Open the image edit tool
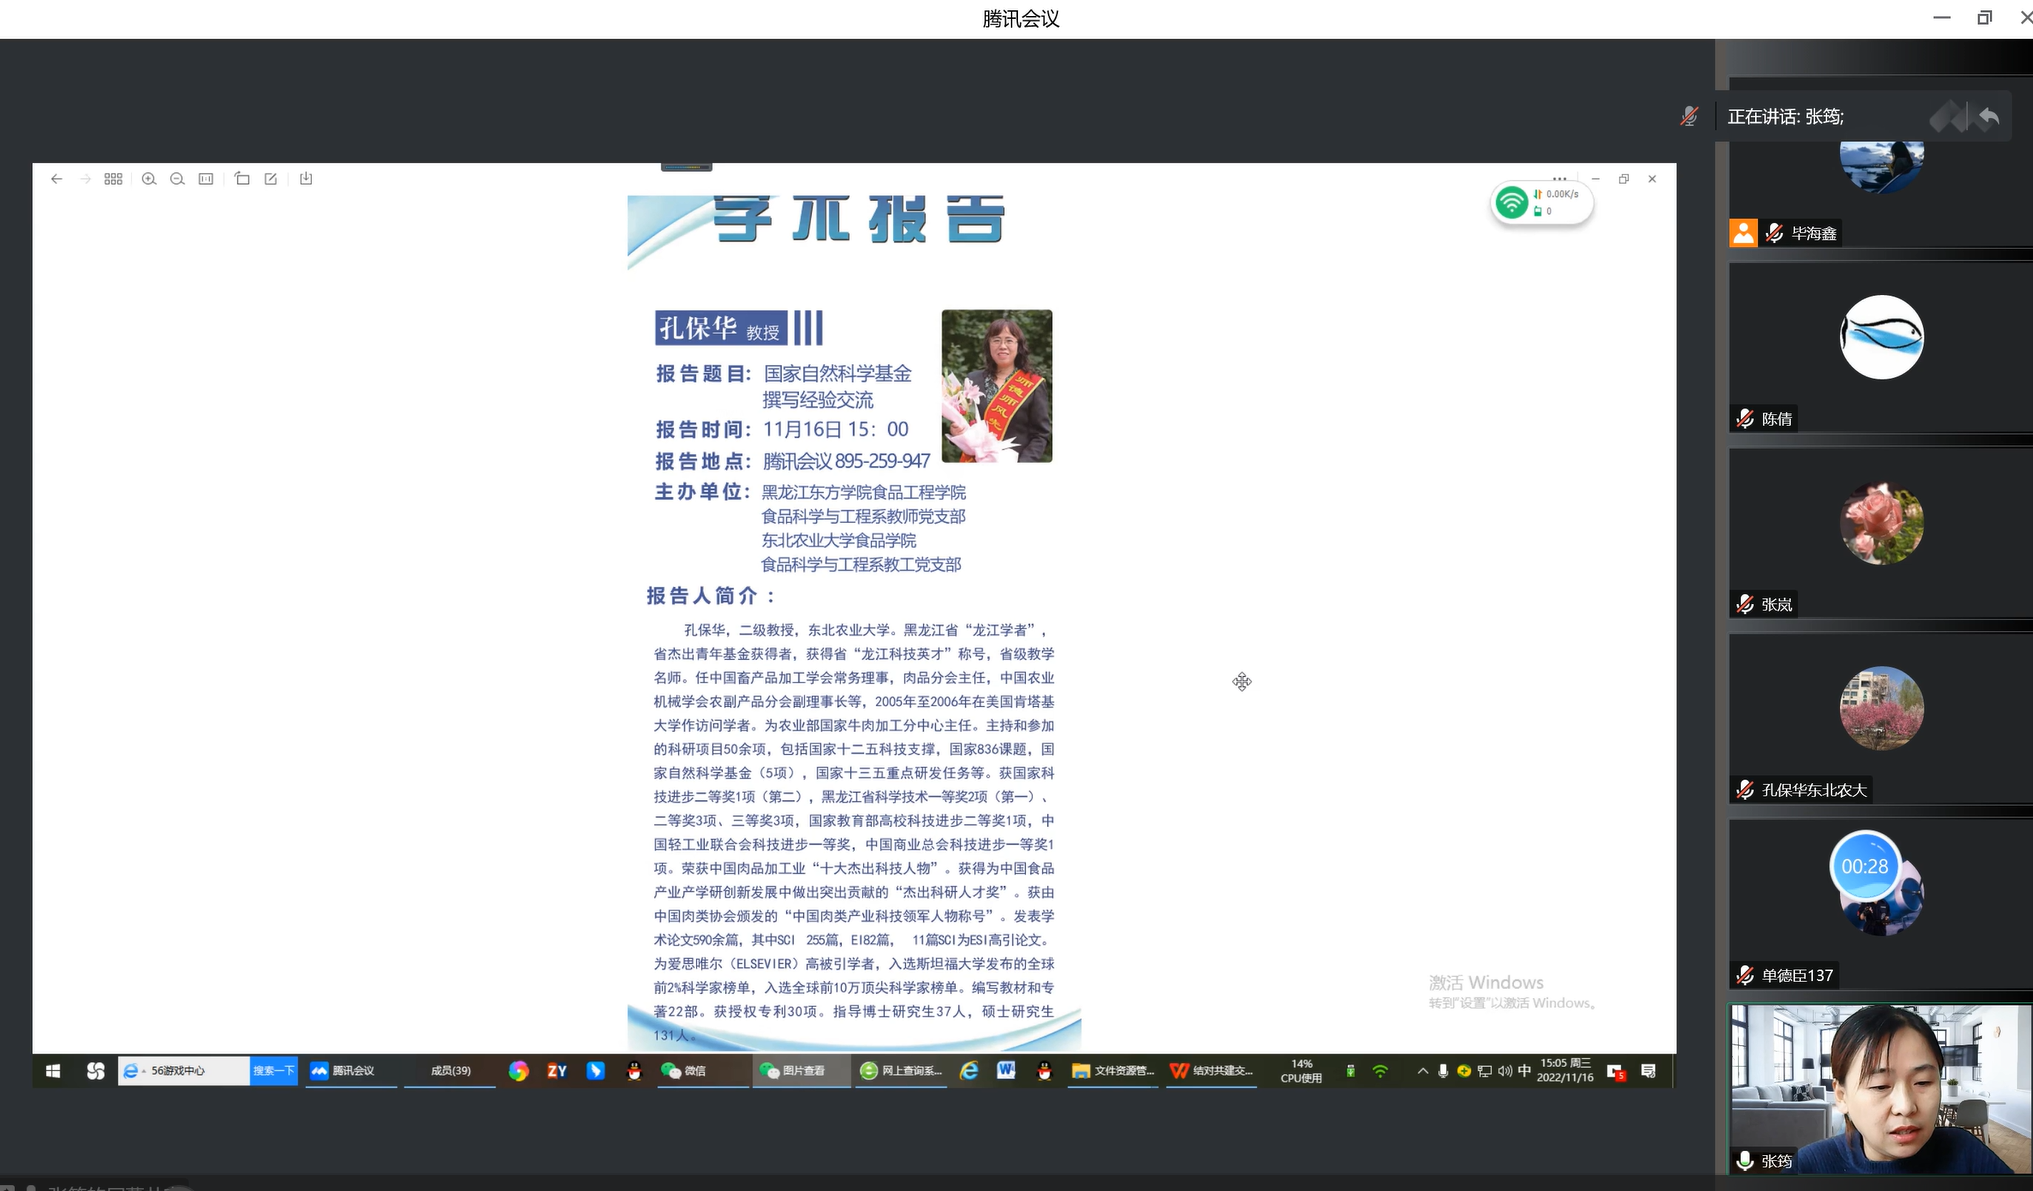 pos(270,179)
